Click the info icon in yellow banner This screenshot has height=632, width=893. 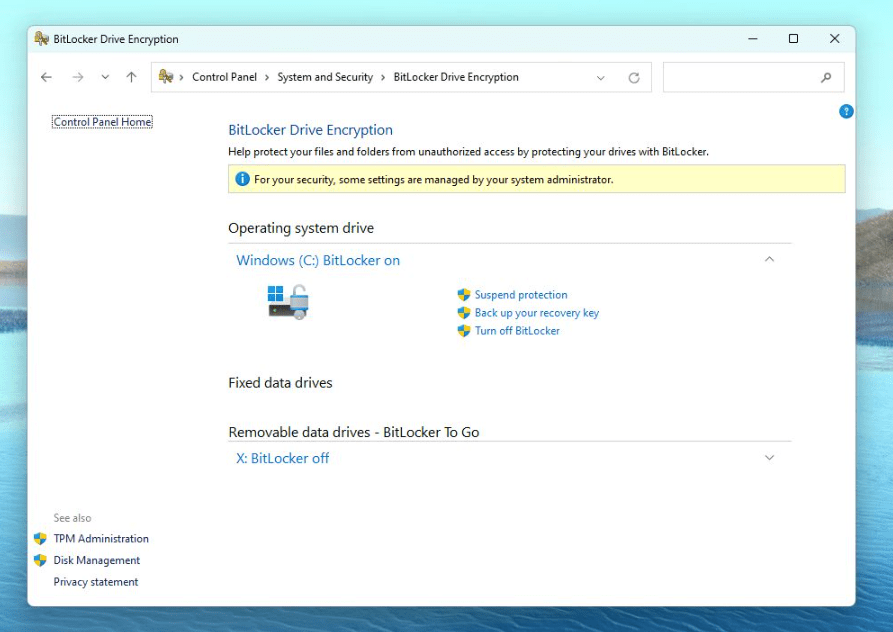243,179
